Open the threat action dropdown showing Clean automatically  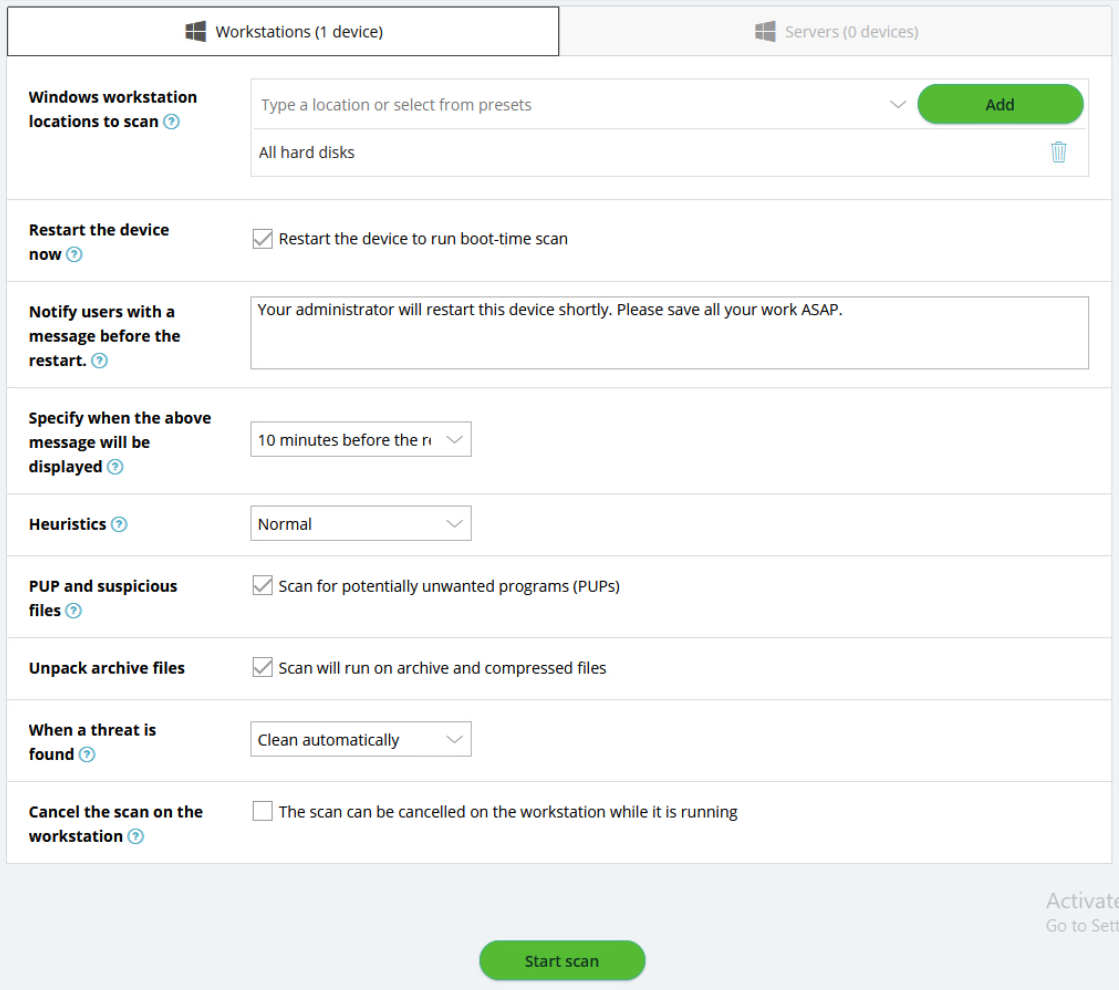tap(361, 739)
